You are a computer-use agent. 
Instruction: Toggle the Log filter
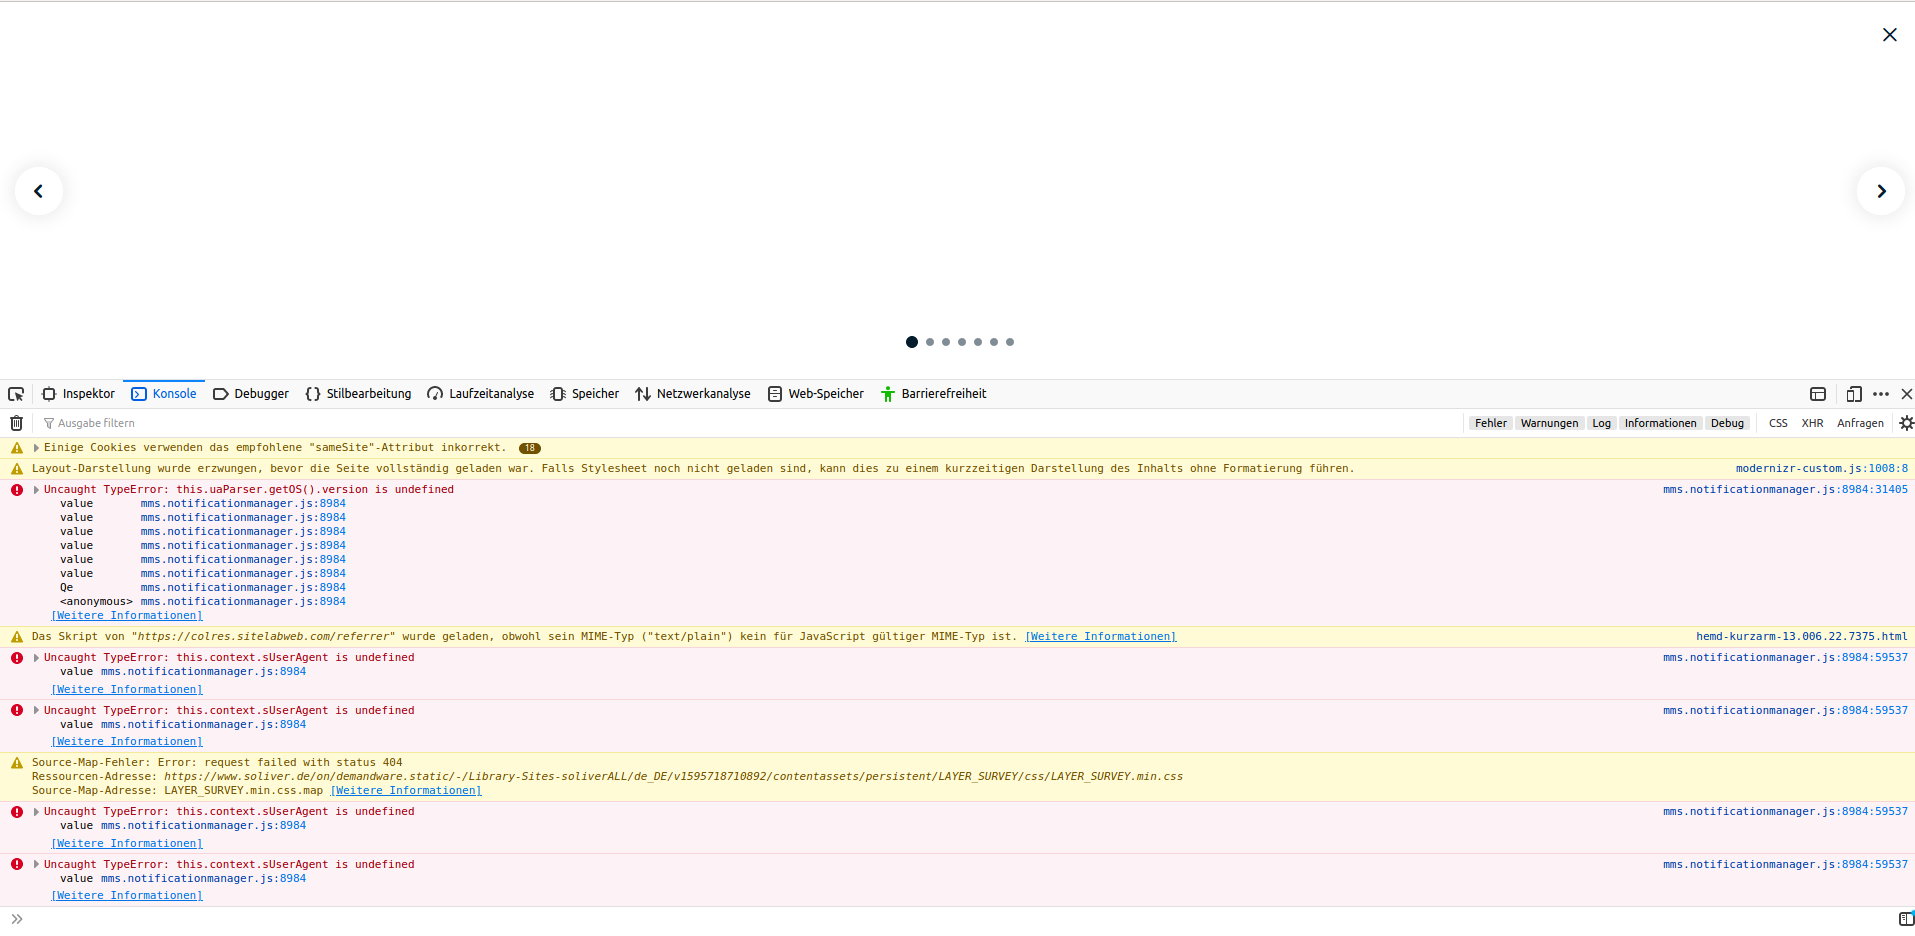[x=1601, y=423]
